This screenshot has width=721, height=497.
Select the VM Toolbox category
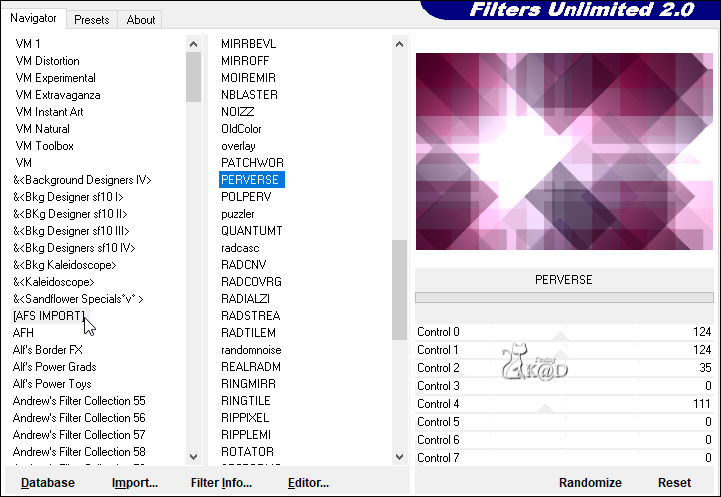point(44,146)
